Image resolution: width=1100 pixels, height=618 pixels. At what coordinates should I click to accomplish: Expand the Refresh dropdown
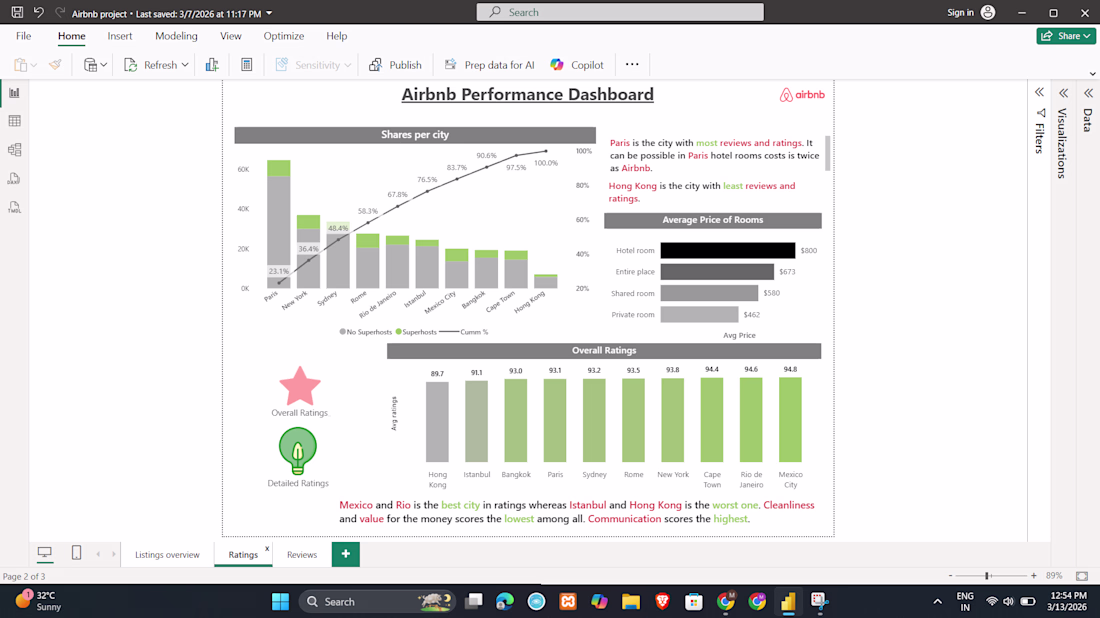(x=185, y=65)
